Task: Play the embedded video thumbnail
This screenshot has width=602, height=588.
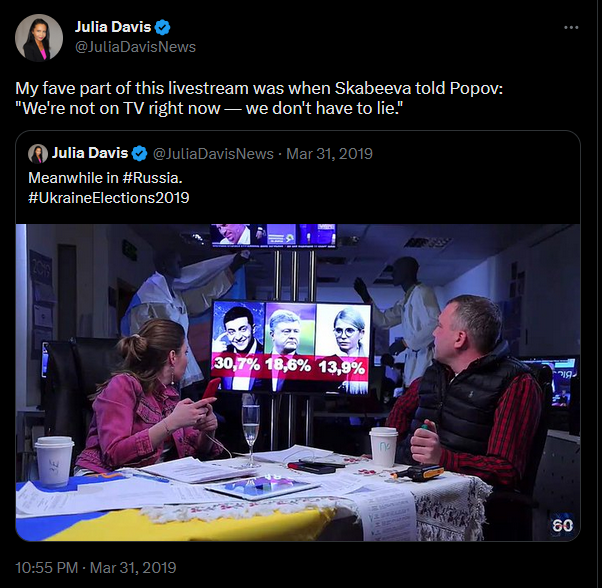Action: click(x=298, y=382)
